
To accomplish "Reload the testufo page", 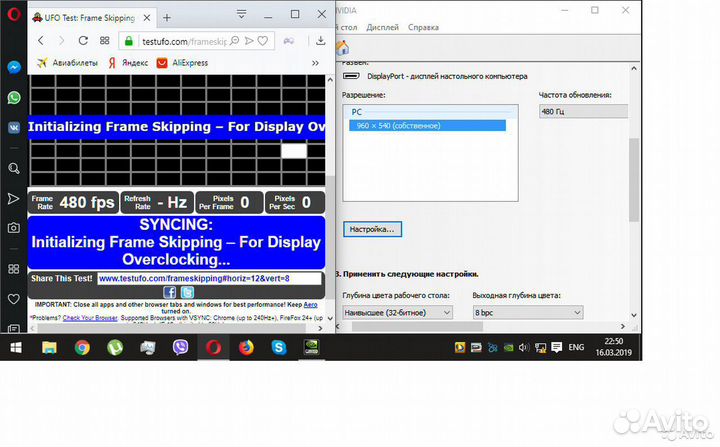I will click(83, 41).
